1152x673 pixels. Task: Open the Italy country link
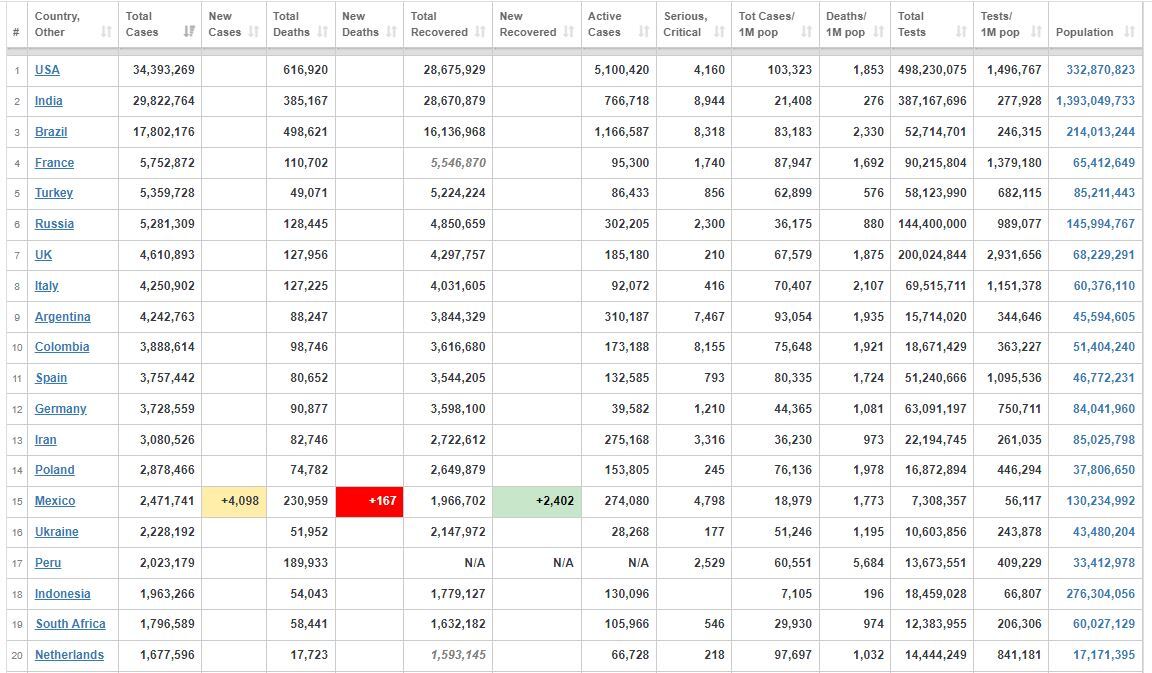tap(46, 286)
